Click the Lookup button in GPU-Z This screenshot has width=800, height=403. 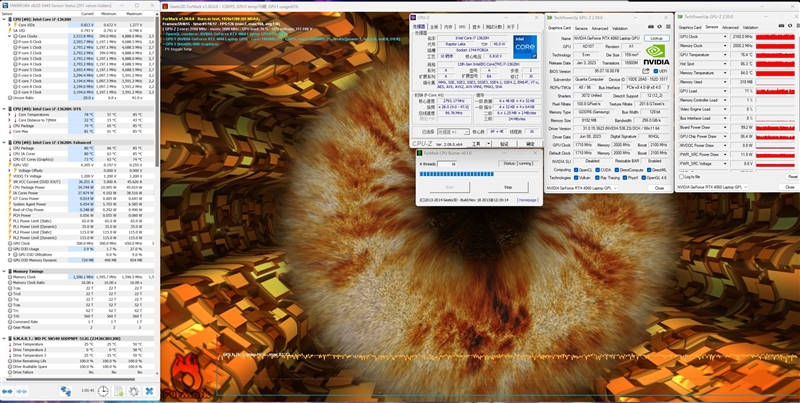tap(657, 38)
